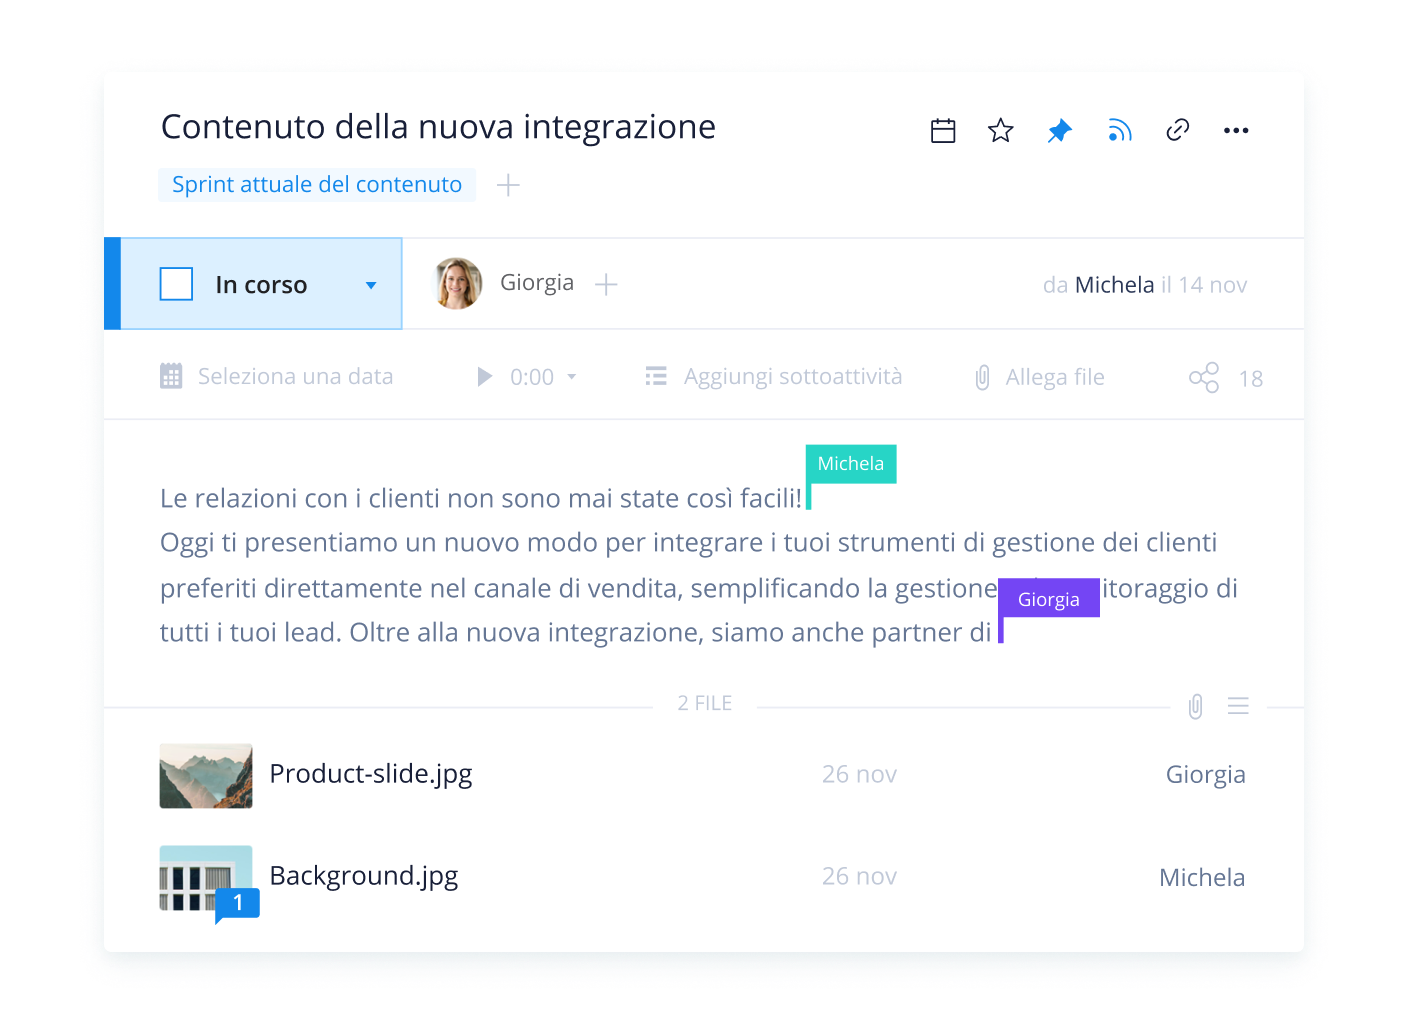Image resolution: width=1408 pixels, height=1024 pixels.
Task: Open the share icon showing 18
Action: 1204,378
